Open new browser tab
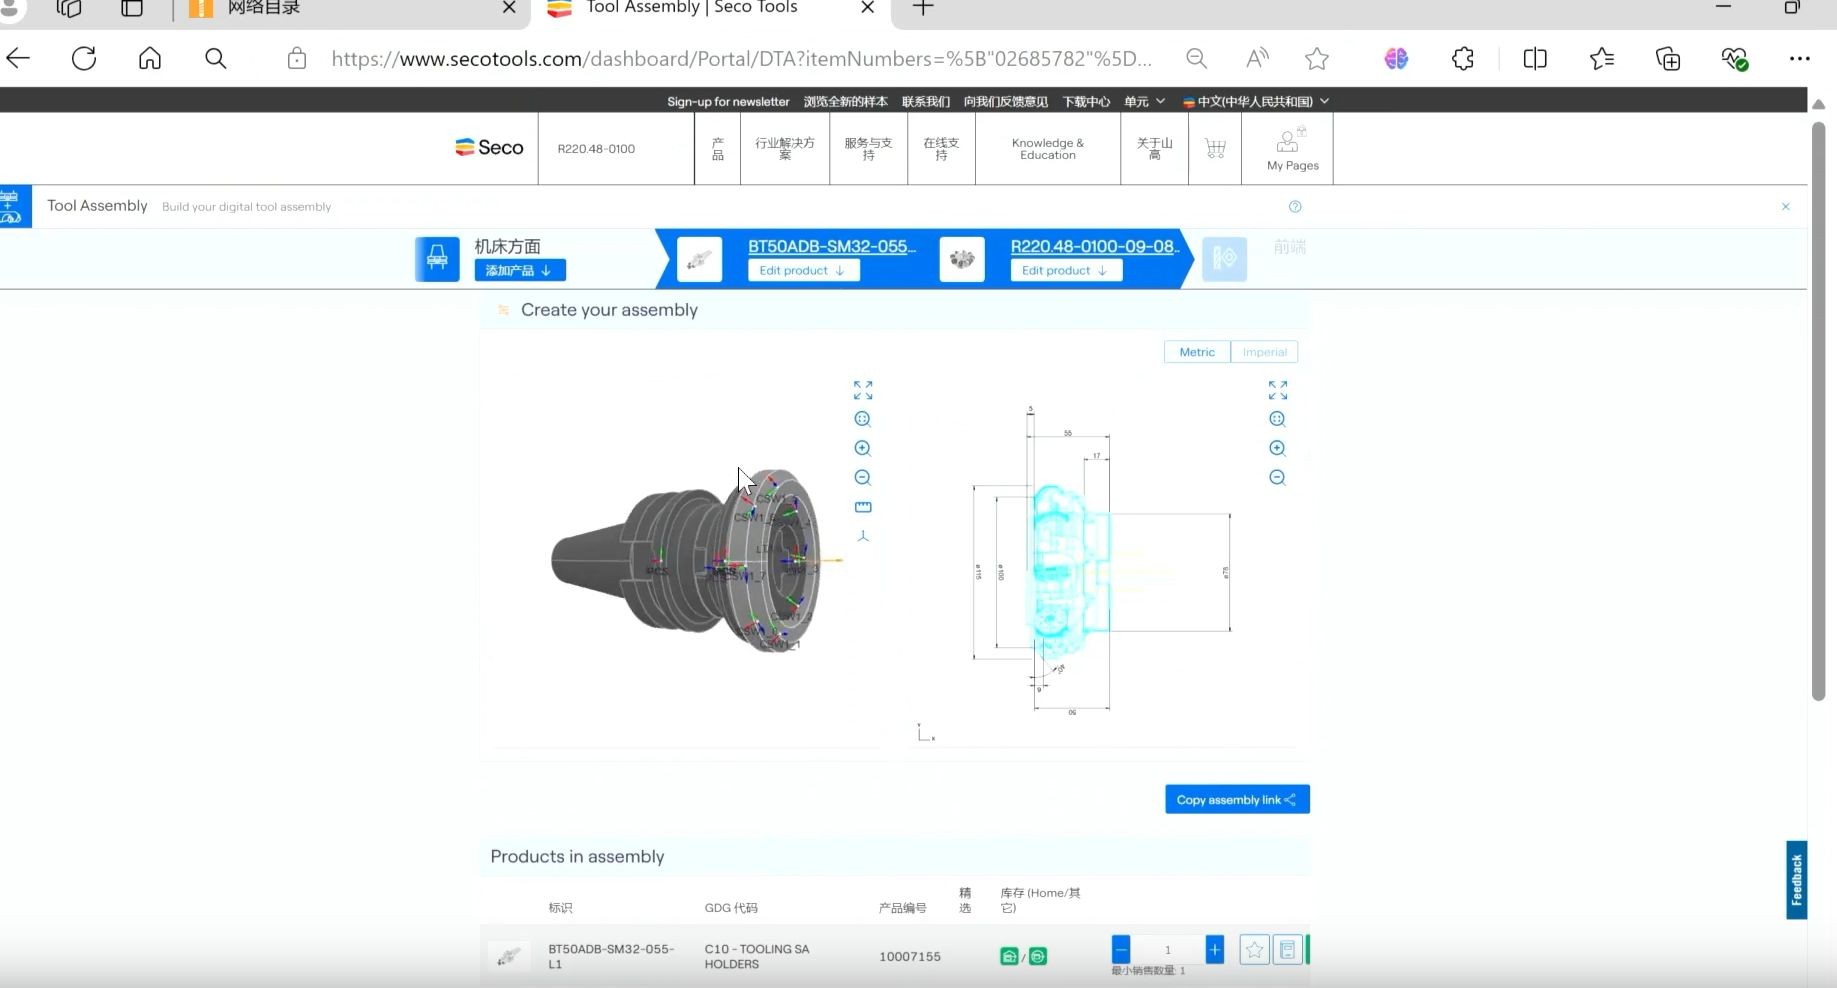This screenshot has width=1837, height=988. [x=923, y=9]
